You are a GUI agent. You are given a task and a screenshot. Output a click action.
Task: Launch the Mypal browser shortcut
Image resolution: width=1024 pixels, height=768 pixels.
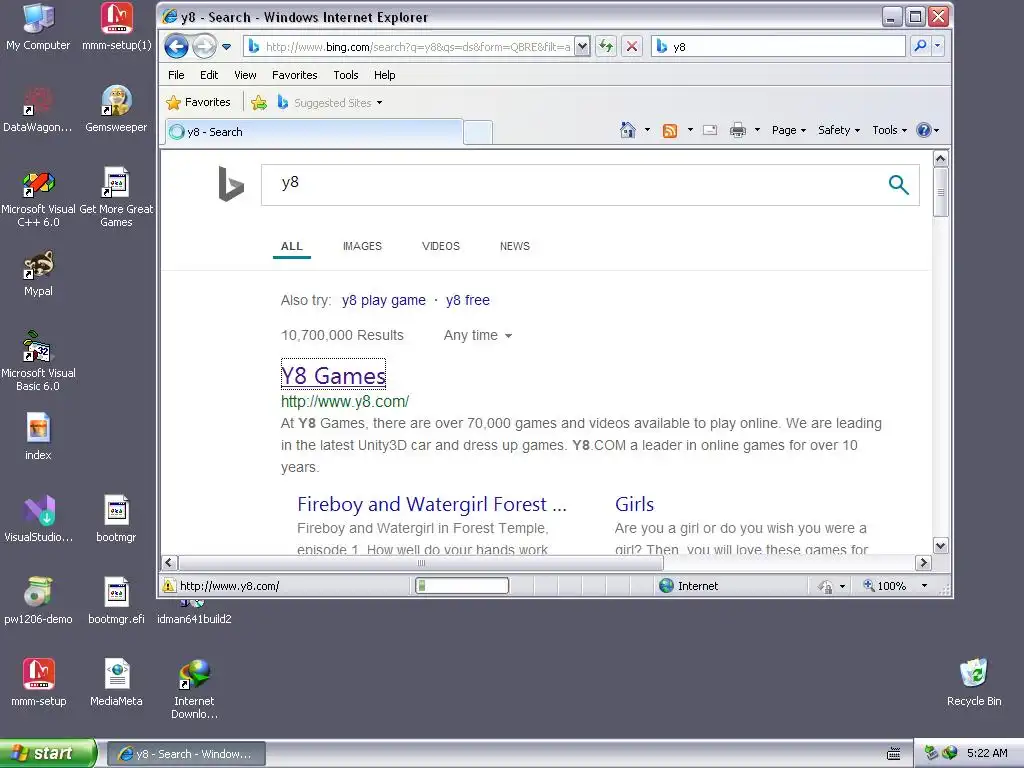(x=39, y=273)
